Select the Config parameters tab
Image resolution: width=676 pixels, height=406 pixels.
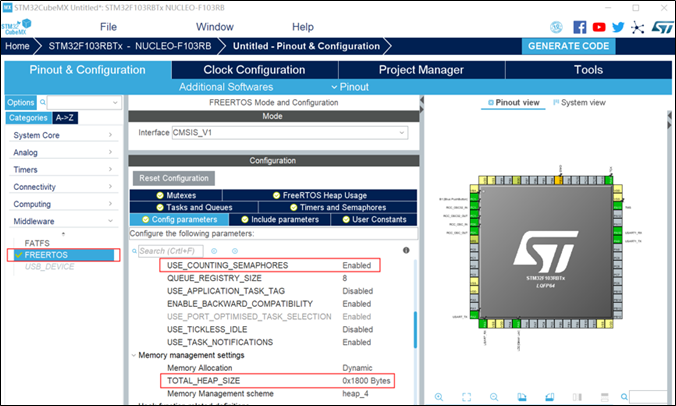pos(179,219)
